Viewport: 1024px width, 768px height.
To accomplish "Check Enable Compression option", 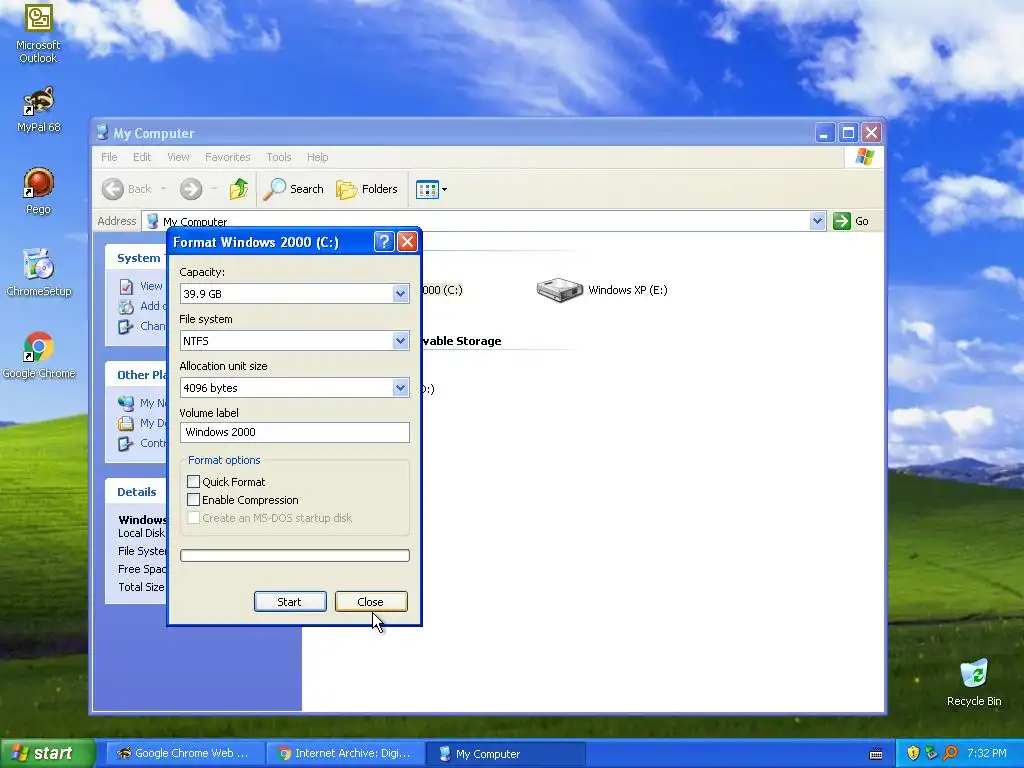I will tap(193, 500).
